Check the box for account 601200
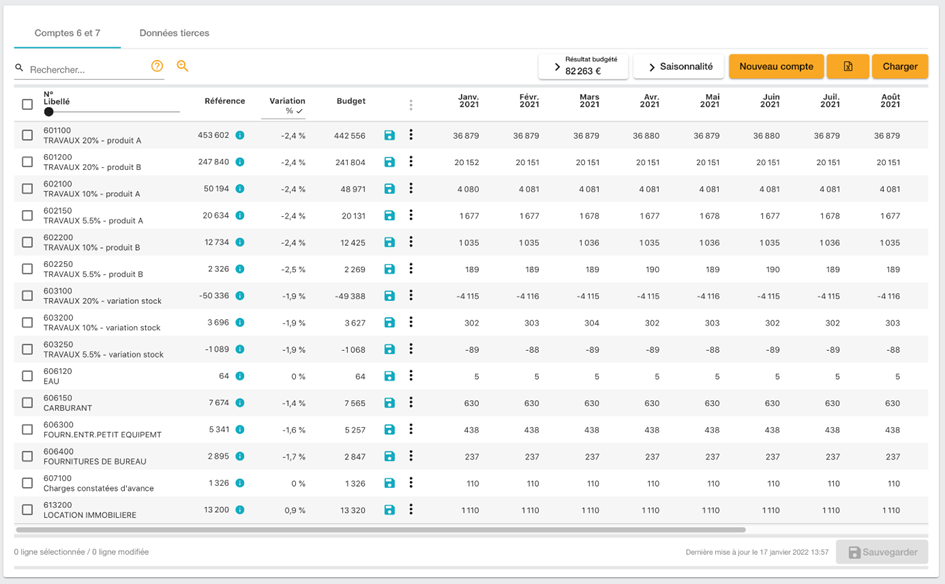The height and width of the screenshot is (584, 945). (27, 162)
